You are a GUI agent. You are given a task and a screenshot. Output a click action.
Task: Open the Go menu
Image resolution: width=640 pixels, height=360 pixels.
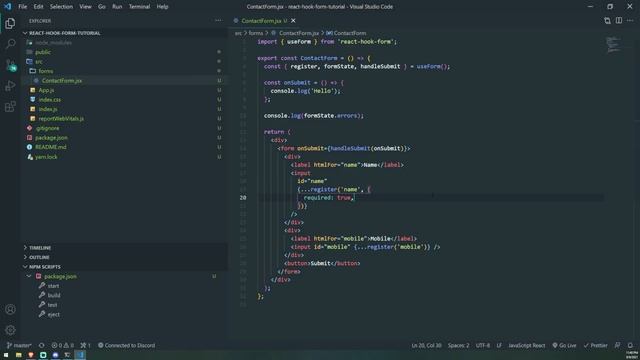(102, 7)
